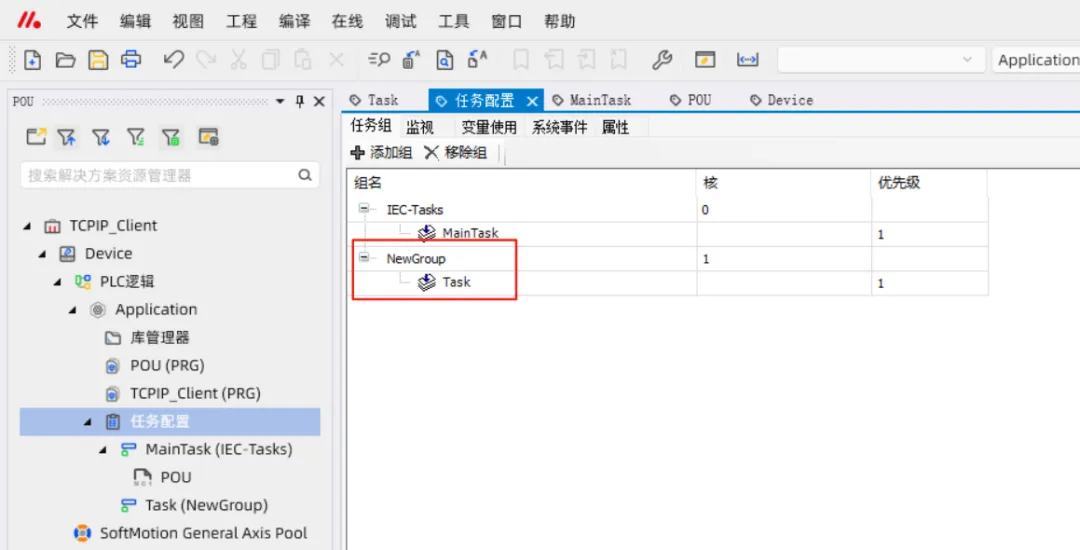
Task: Click the Cut scissors icon
Action: (x=238, y=60)
